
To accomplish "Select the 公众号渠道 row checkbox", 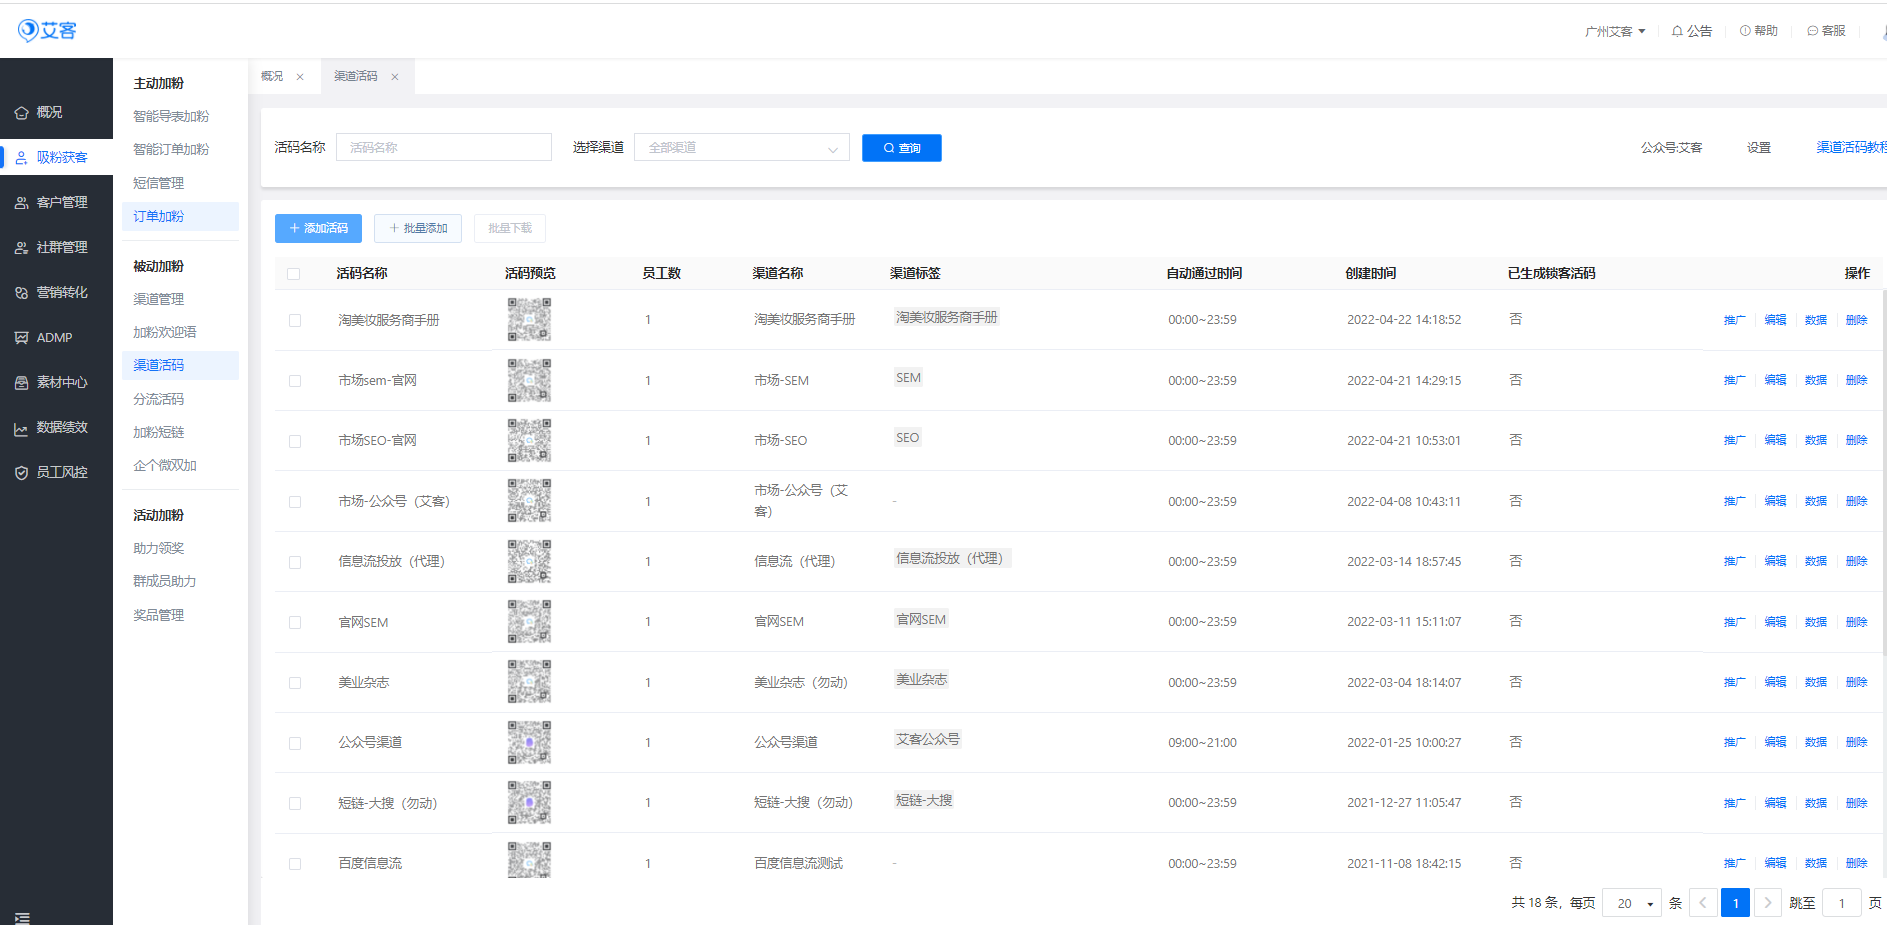I will pos(295,743).
